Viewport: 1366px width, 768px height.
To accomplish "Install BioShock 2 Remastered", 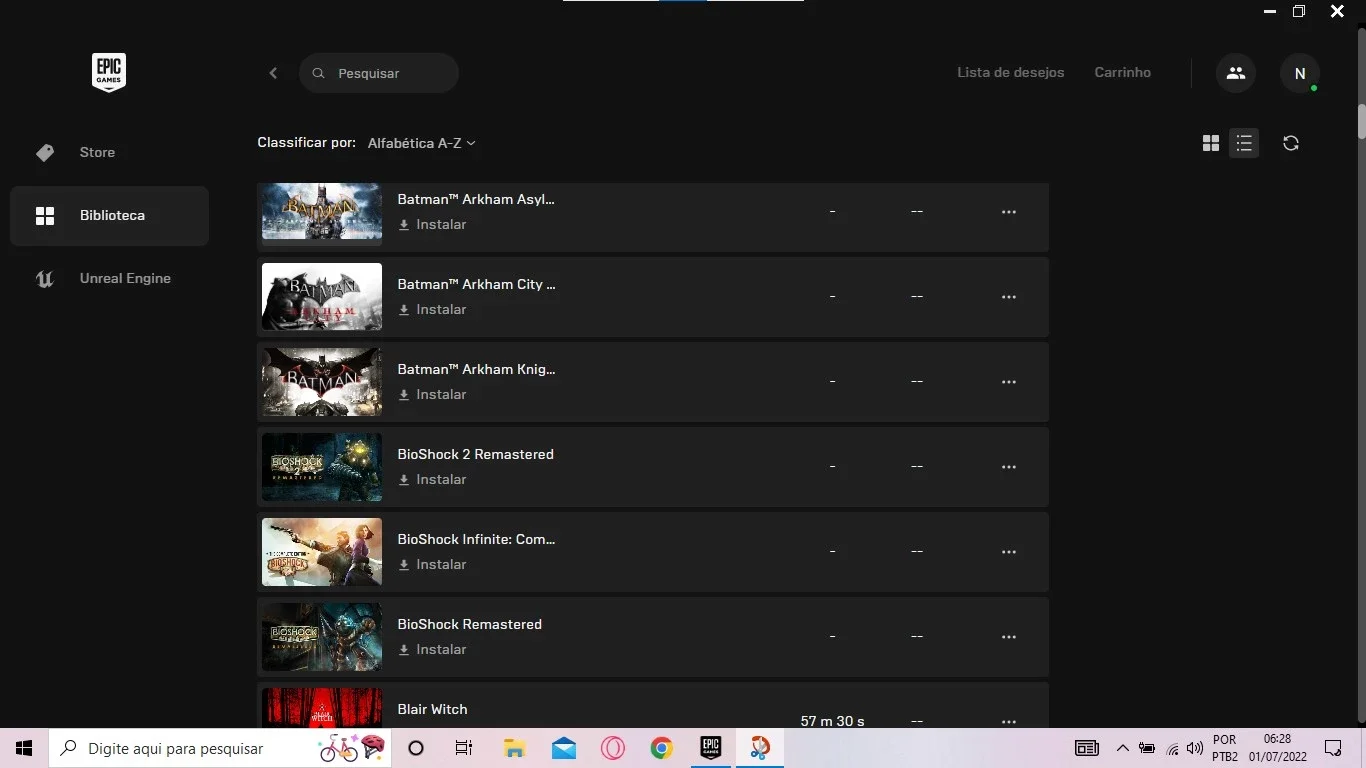I will (x=433, y=480).
